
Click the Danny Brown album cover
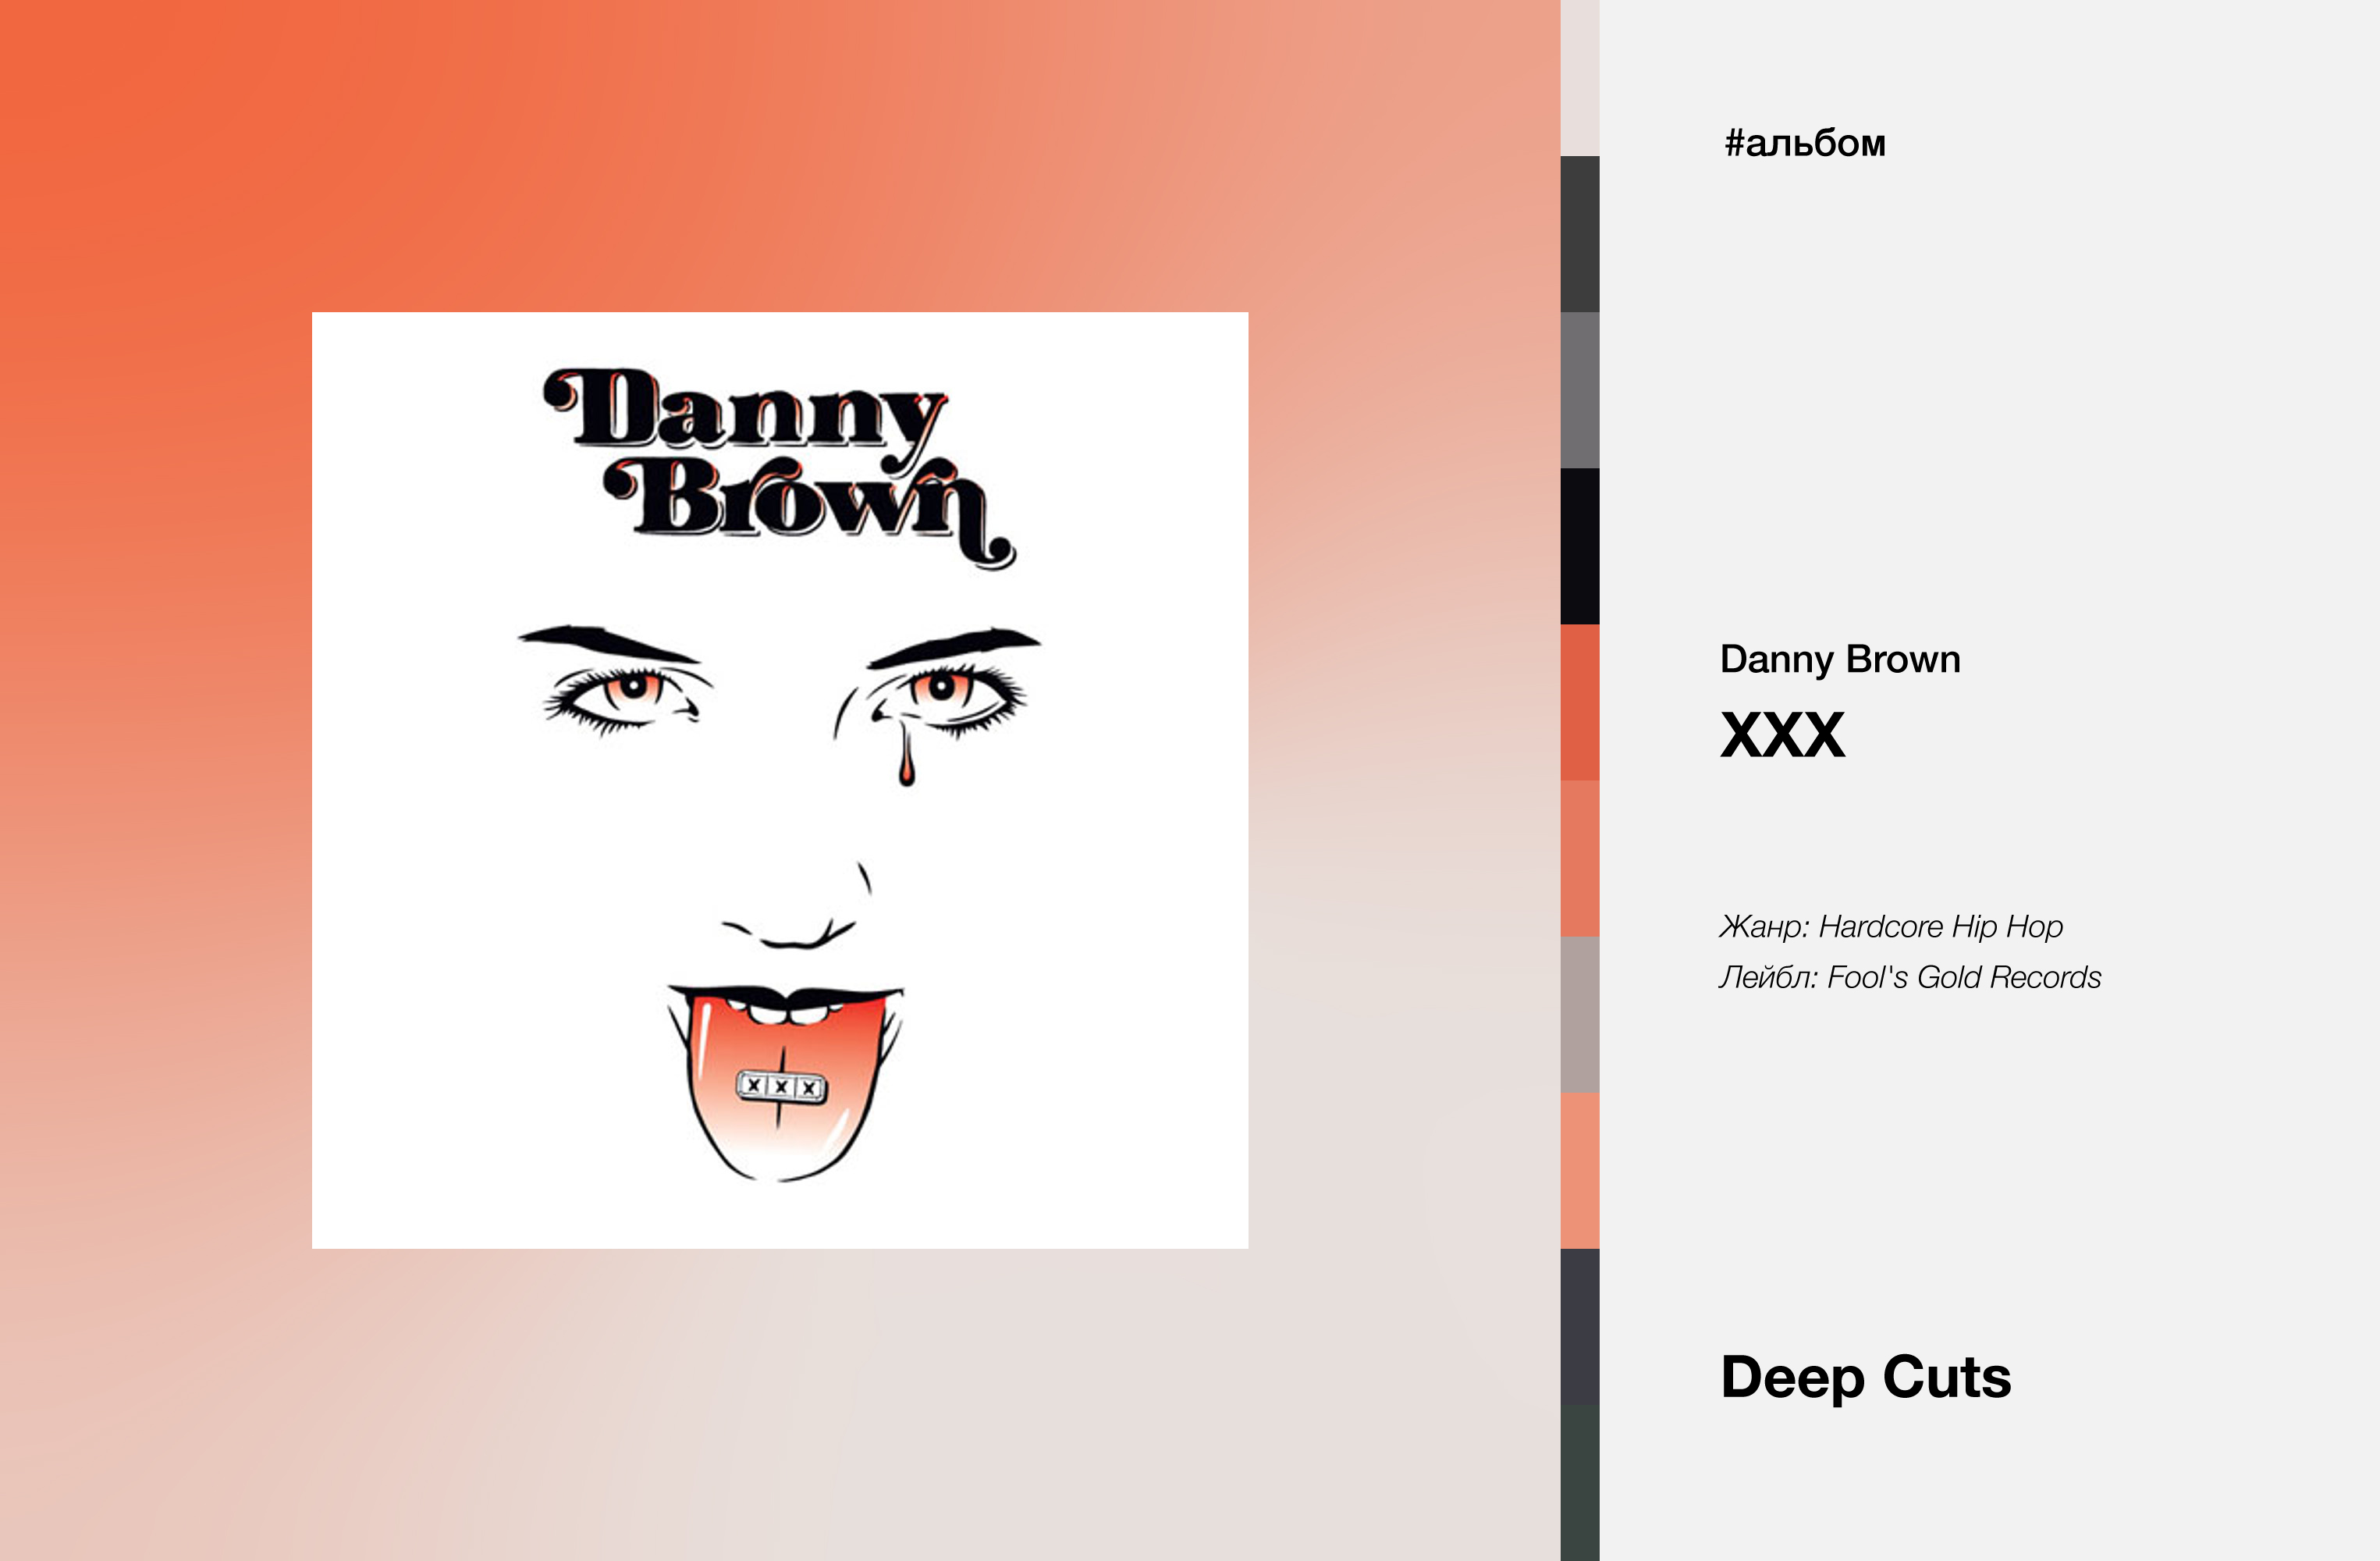tap(780, 780)
